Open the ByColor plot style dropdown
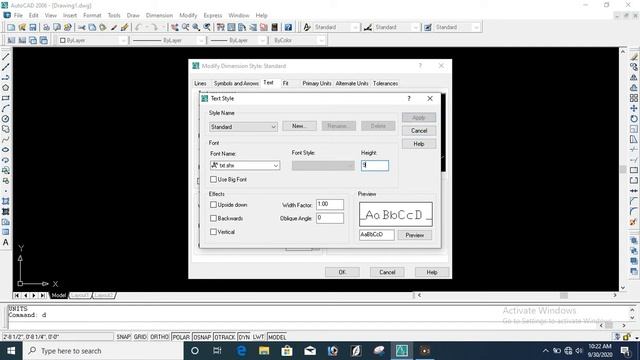 click(x=298, y=40)
